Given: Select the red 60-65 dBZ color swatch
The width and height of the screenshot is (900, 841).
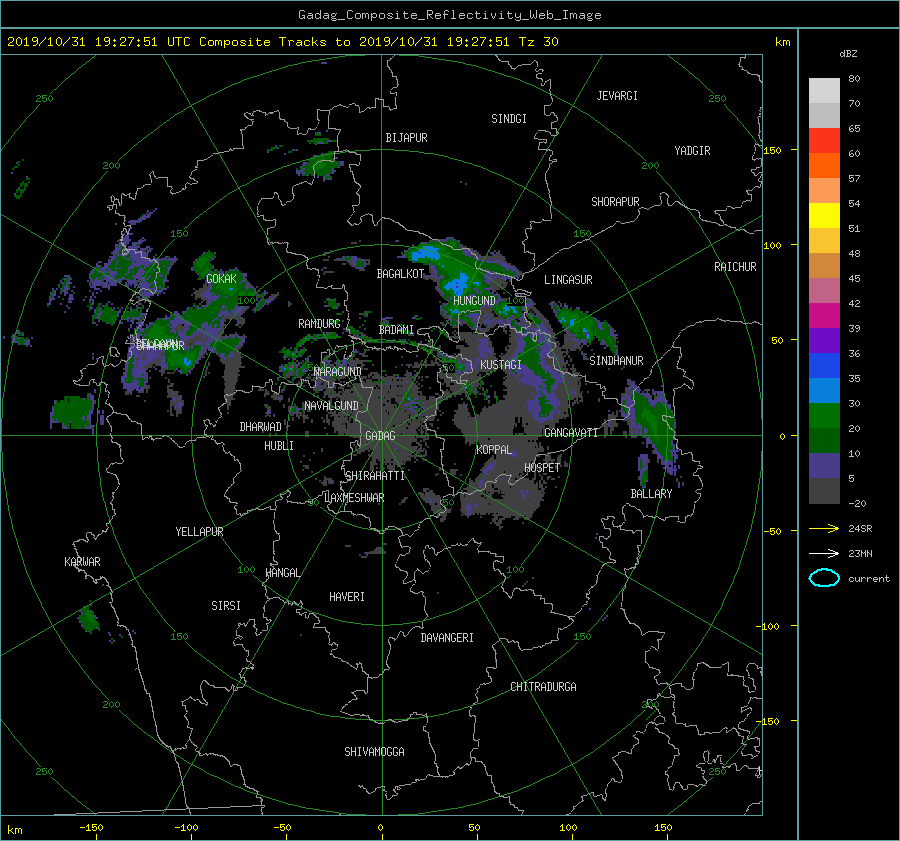Looking at the screenshot, I should pyautogui.click(x=824, y=141).
